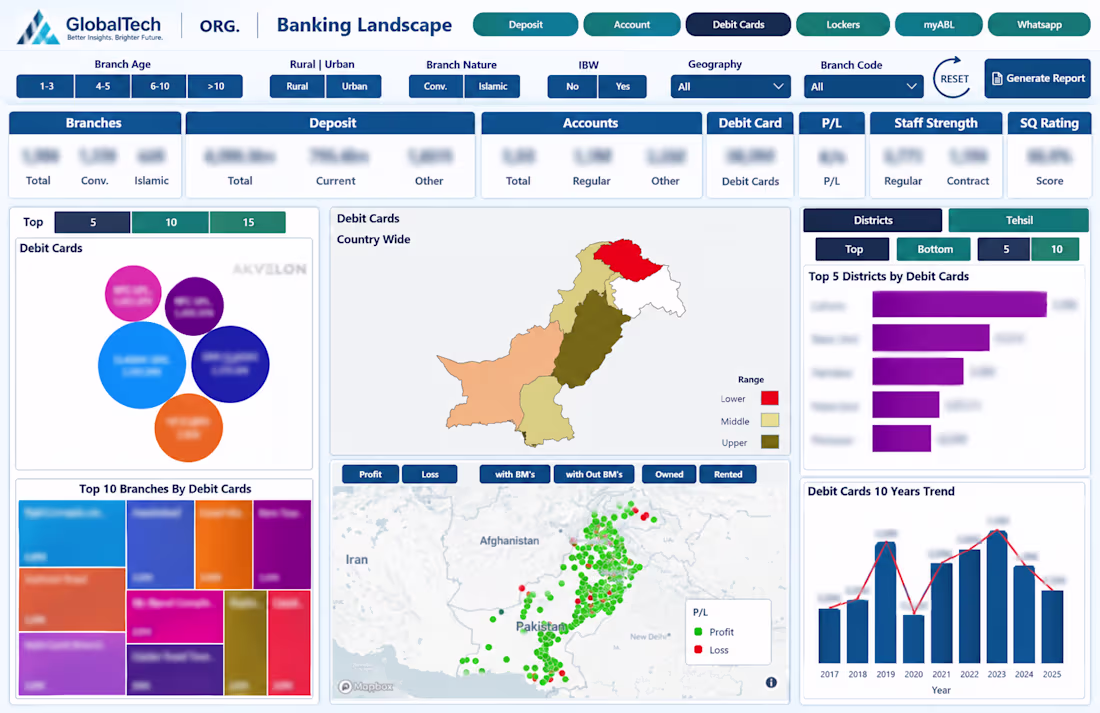This screenshot has width=1100, height=713.
Task: Click the beige Middle range swatch
Action: click(770, 420)
